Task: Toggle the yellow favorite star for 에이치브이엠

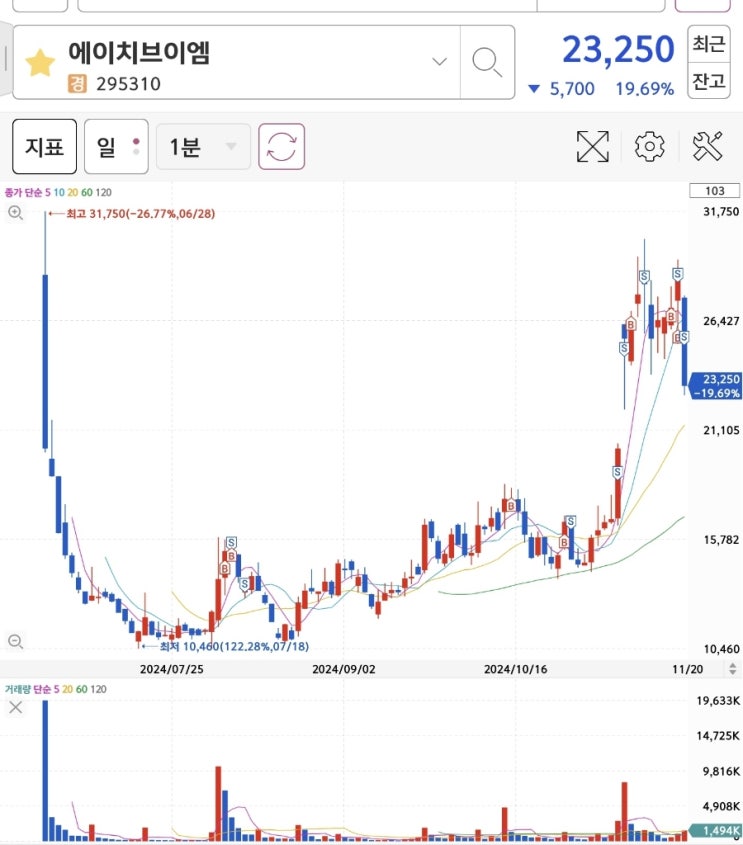Action: [40, 63]
